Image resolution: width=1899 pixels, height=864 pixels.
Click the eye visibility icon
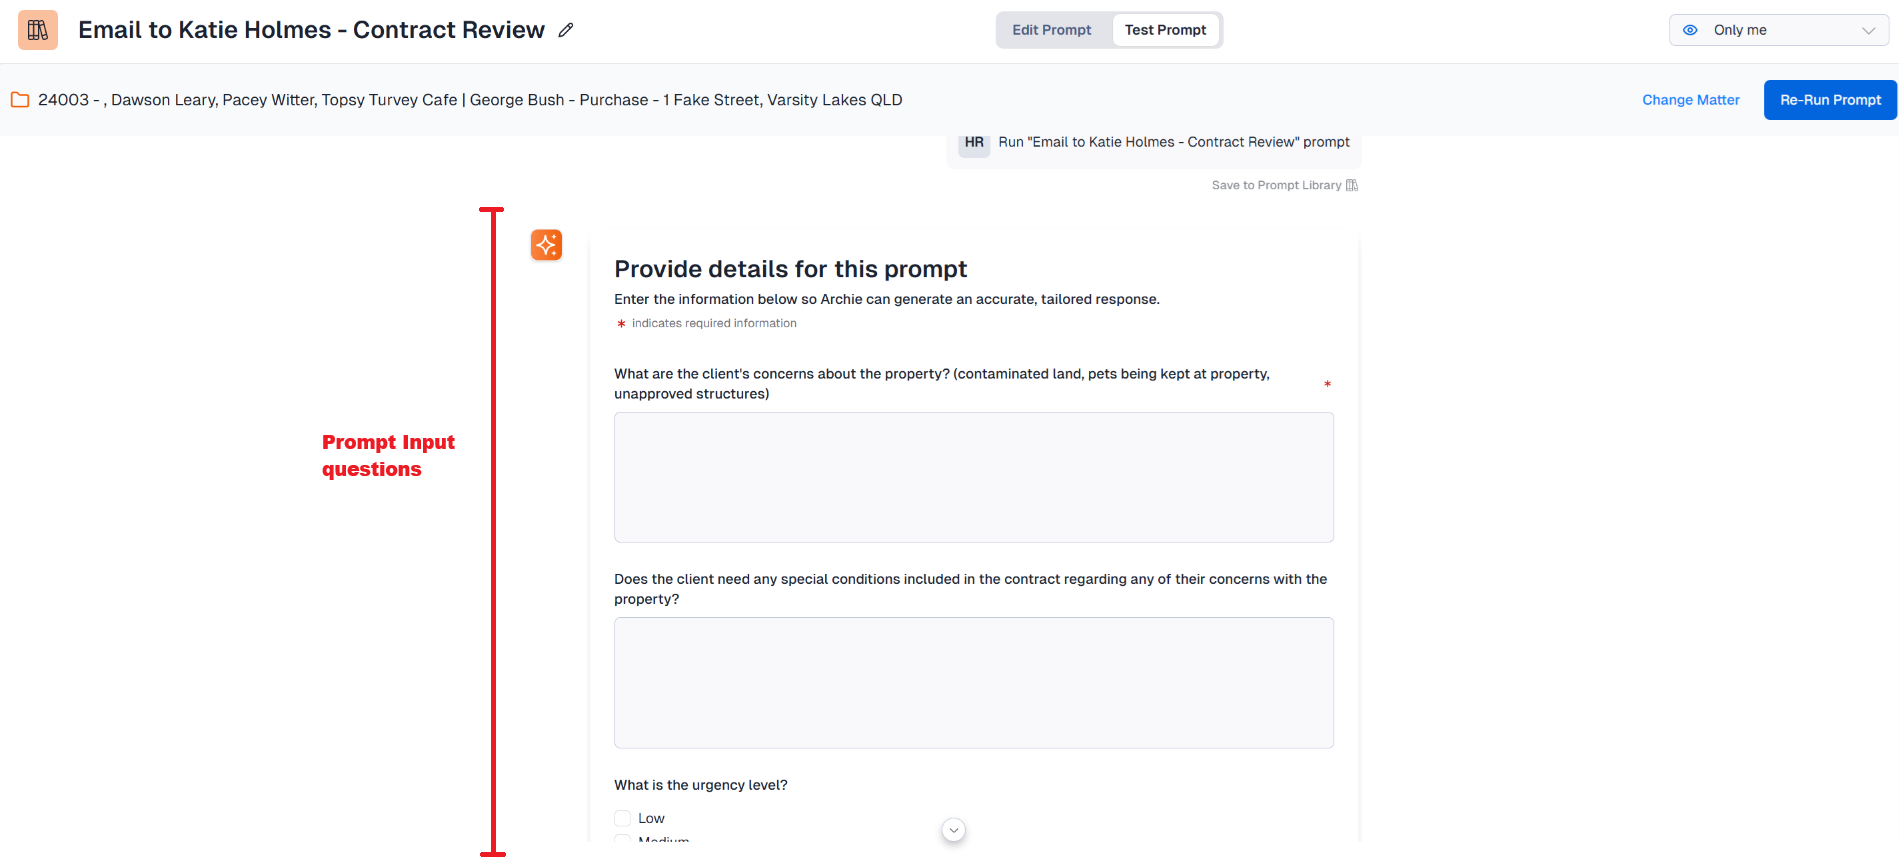click(1690, 30)
